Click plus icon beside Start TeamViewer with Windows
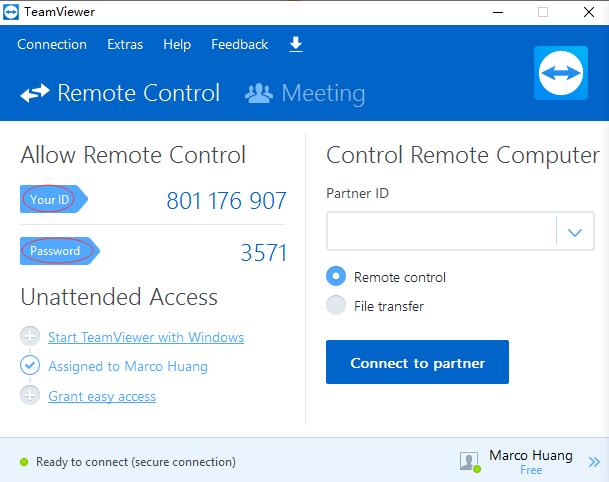This screenshot has width=609, height=482. click(x=30, y=336)
